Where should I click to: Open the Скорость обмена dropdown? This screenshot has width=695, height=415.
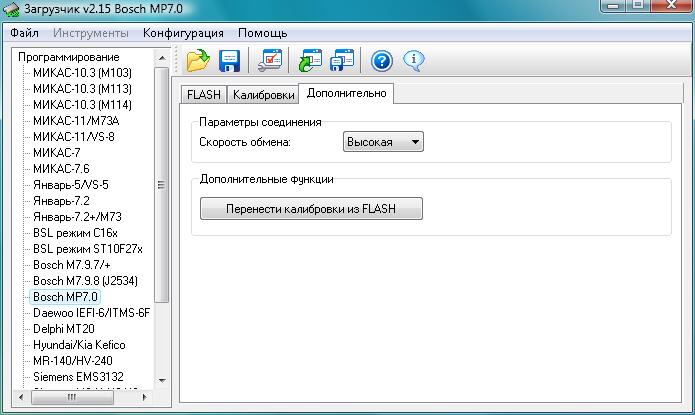coord(383,142)
